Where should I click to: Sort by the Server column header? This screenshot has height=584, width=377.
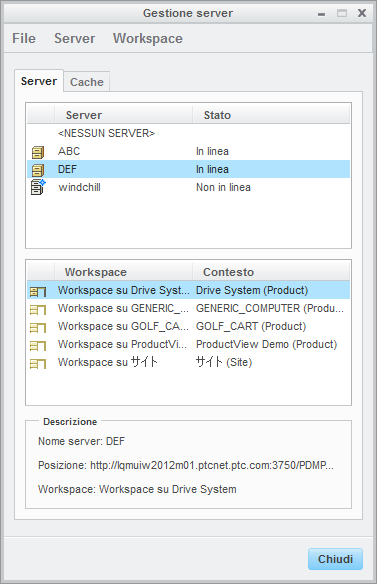(123, 115)
